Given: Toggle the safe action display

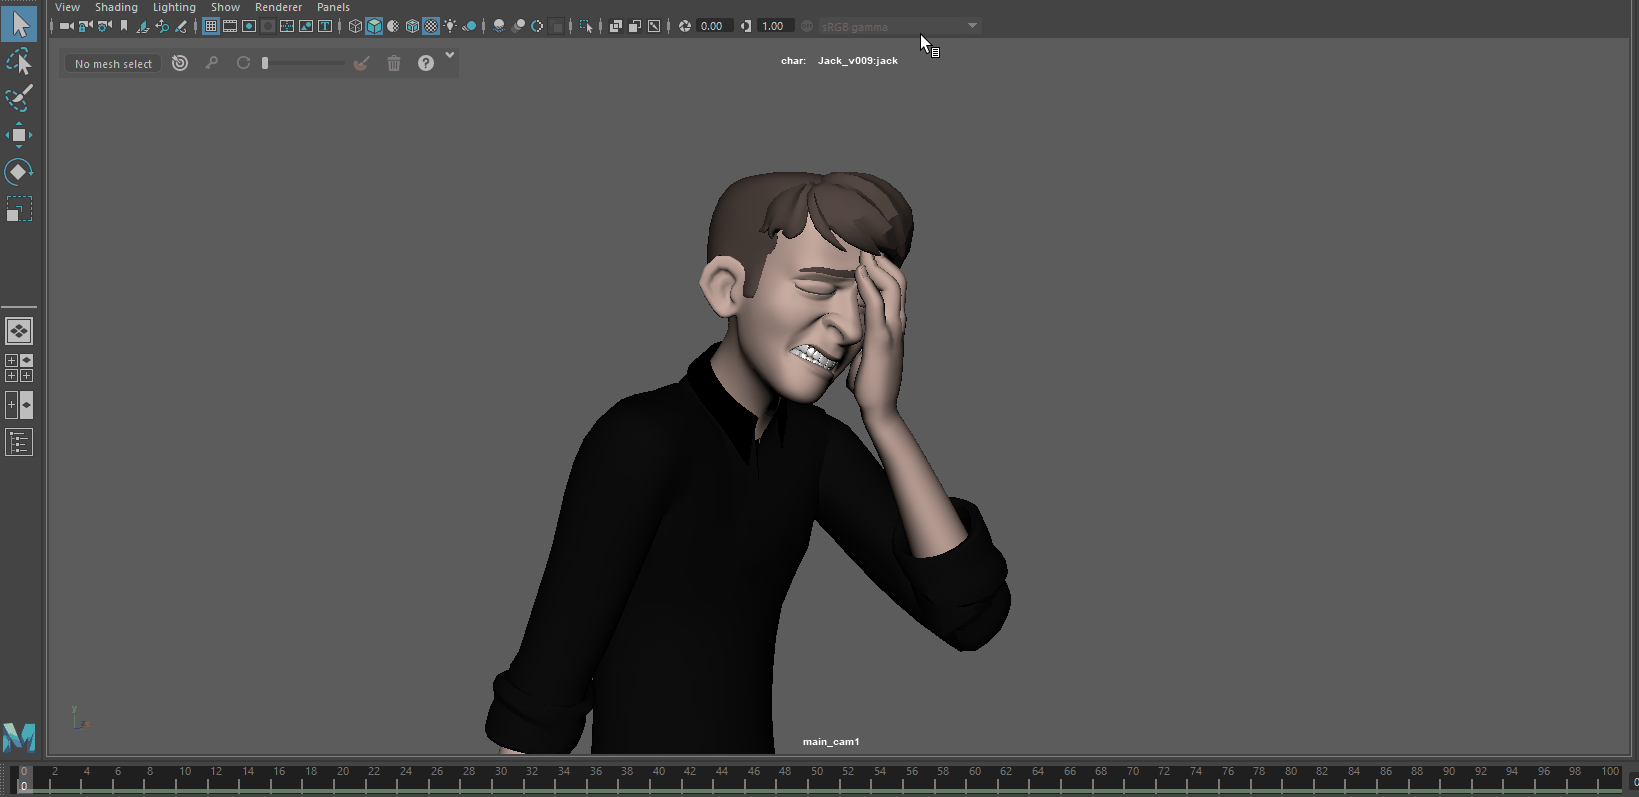Looking at the screenshot, I should 306,26.
